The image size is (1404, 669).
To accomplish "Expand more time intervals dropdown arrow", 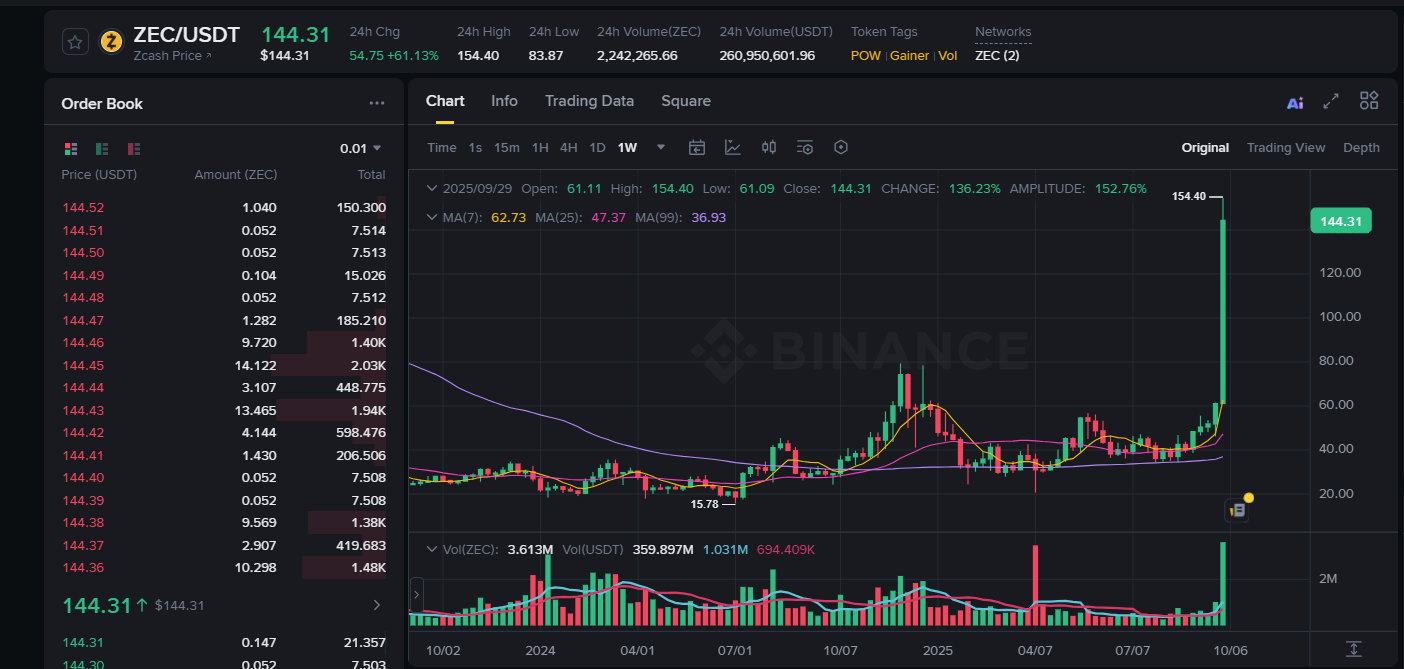I will (x=661, y=148).
